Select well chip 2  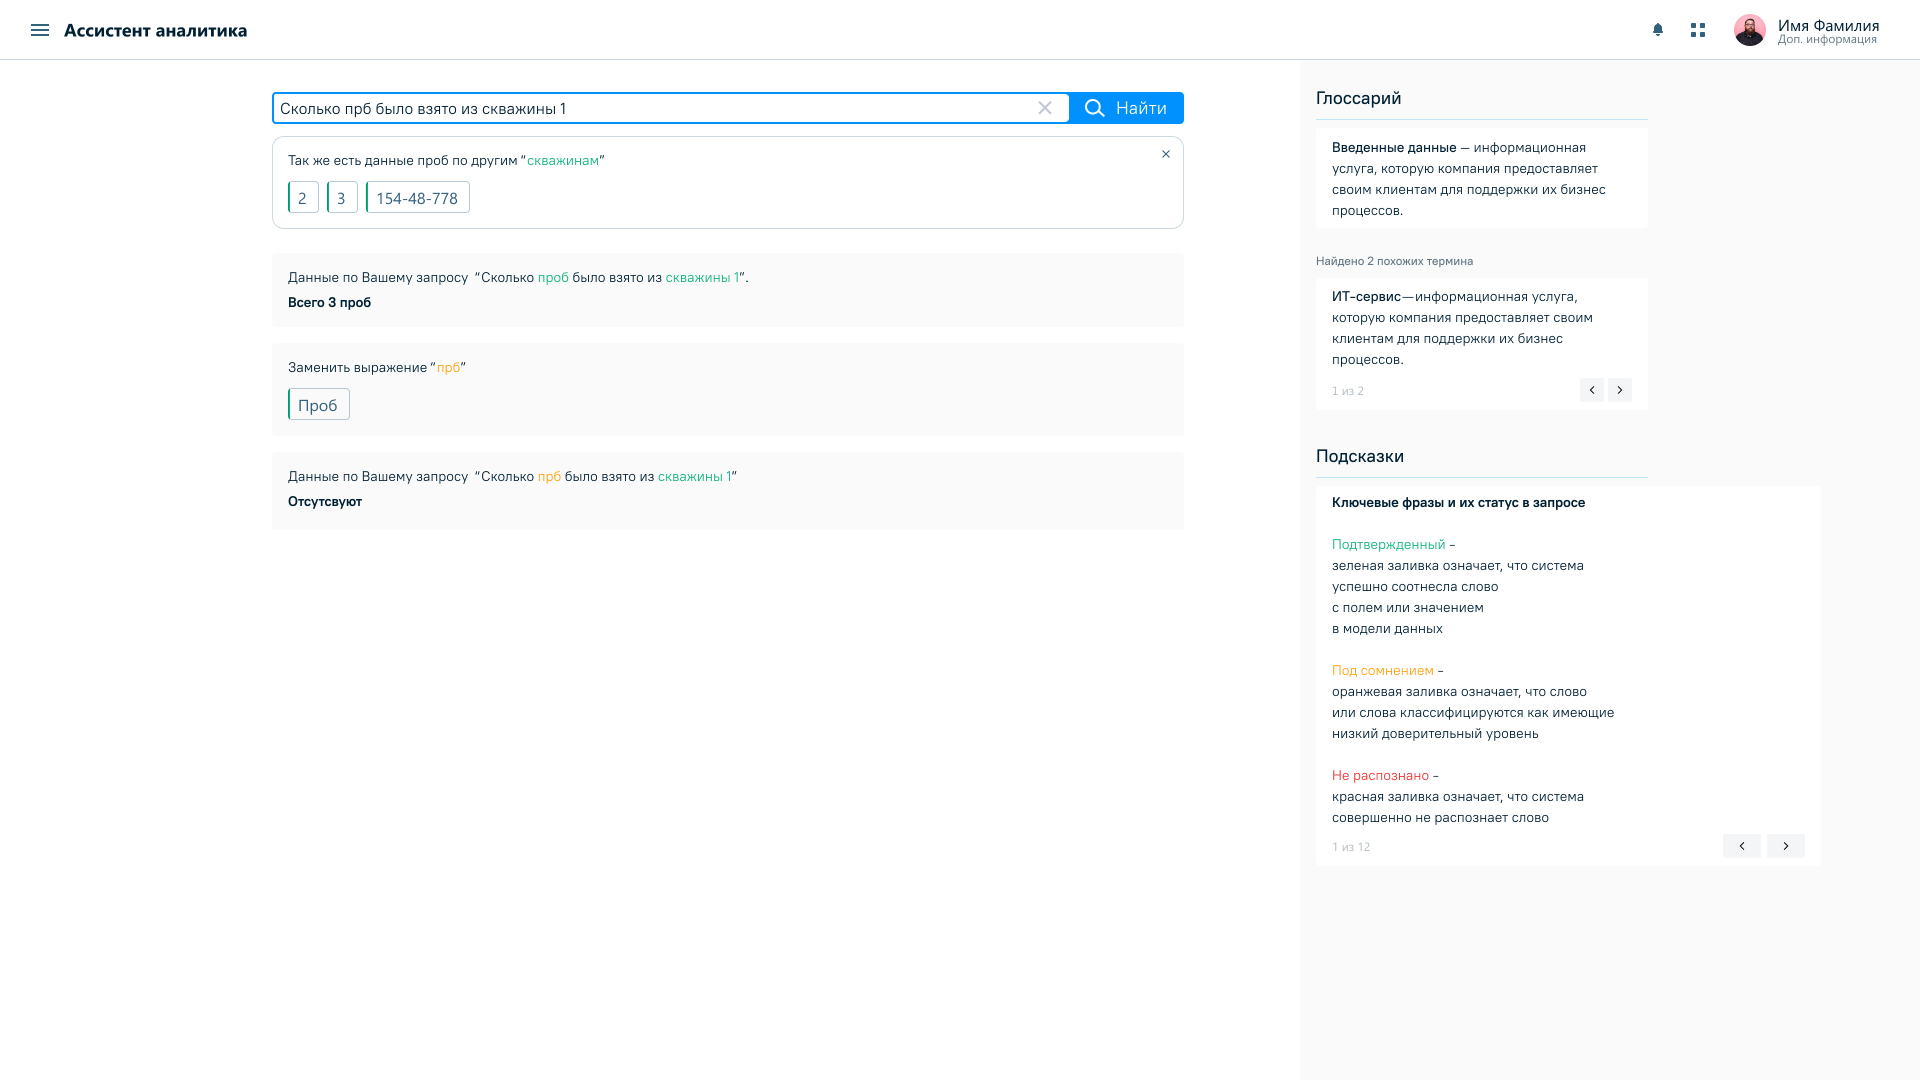[303, 198]
